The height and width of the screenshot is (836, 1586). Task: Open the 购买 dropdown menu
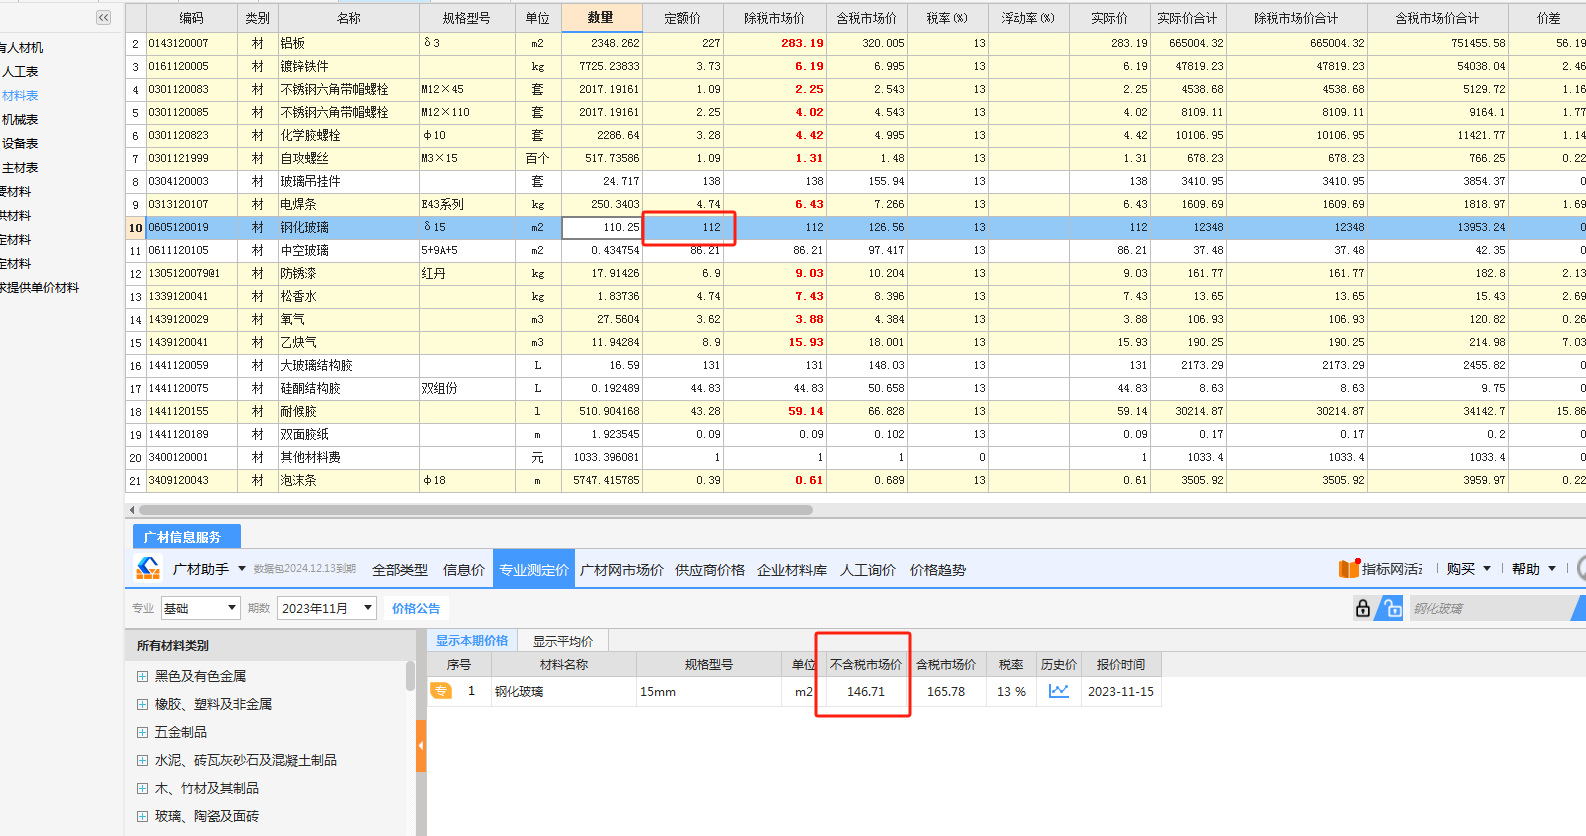(x=1468, y=569)
